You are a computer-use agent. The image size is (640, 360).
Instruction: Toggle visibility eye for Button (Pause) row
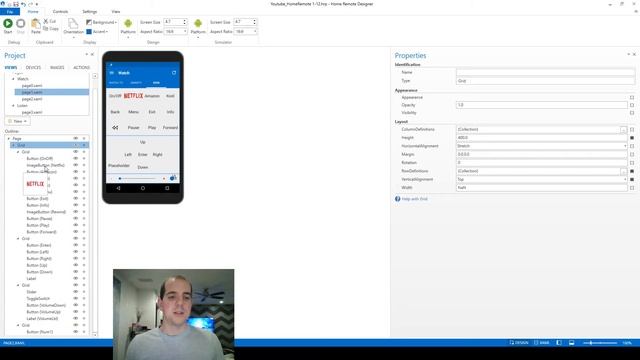pos(76,218)
